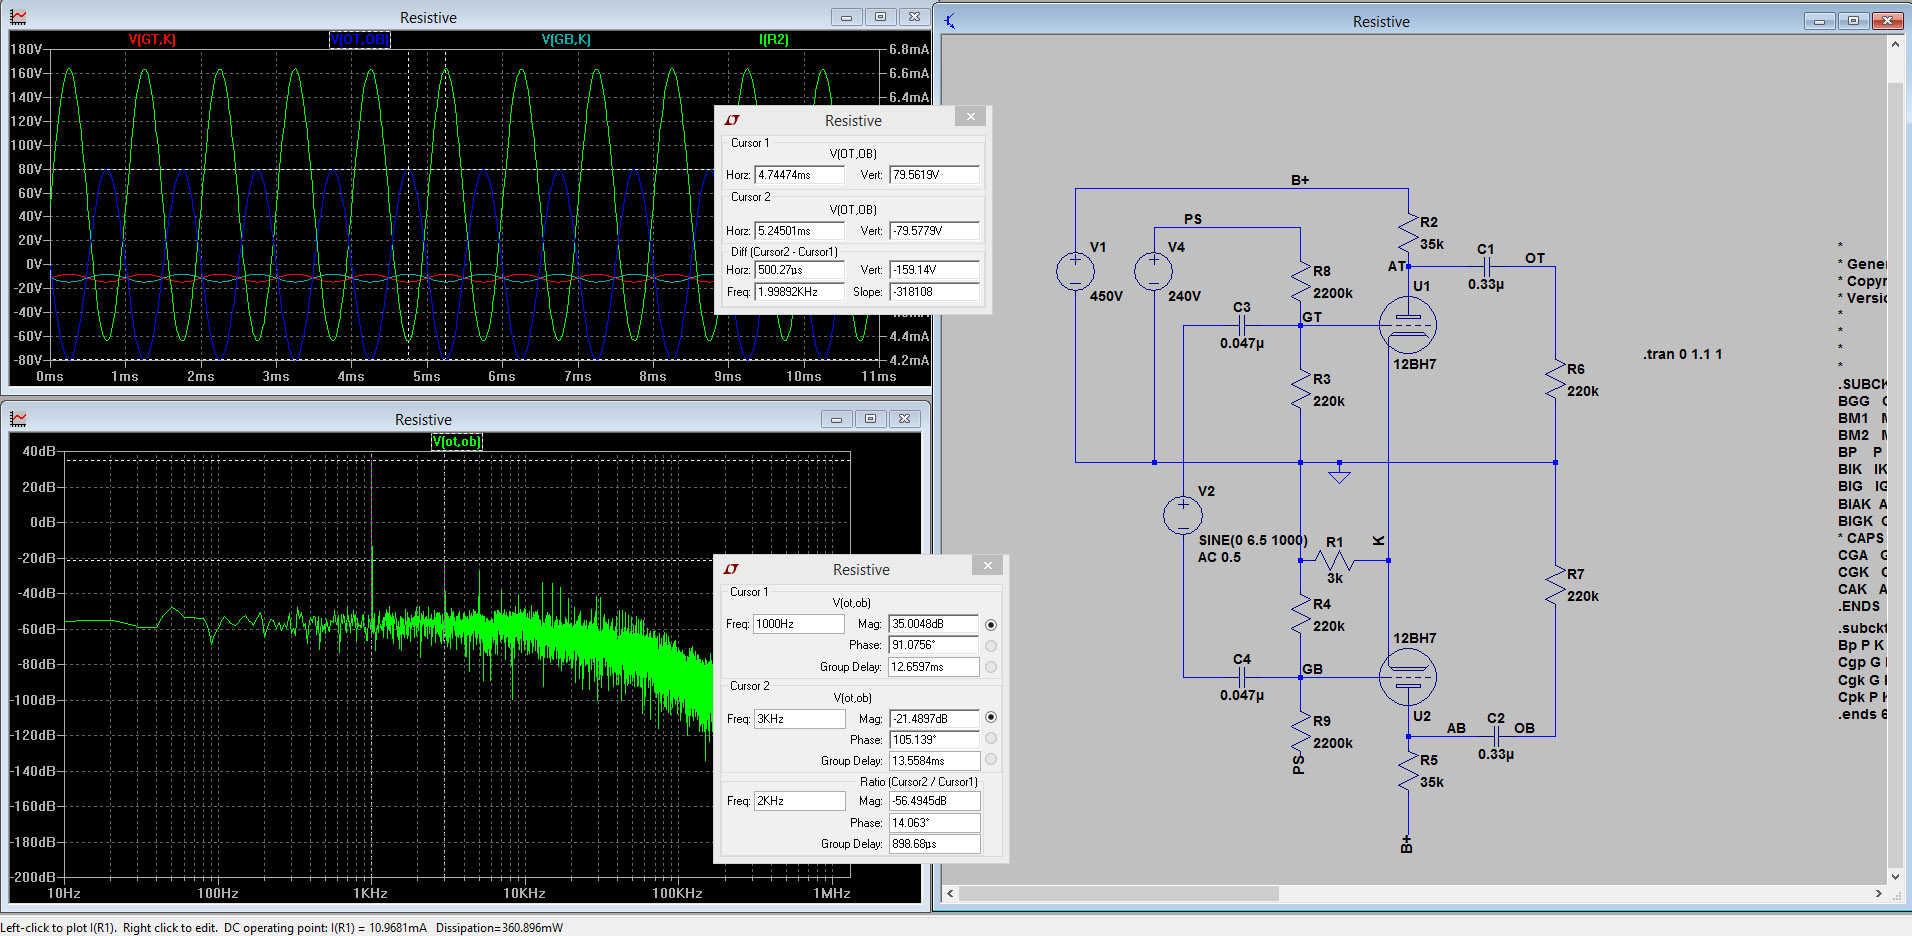Click the schematic window's title bar icon
1912x936 pixels.
[x=950, y=21]
